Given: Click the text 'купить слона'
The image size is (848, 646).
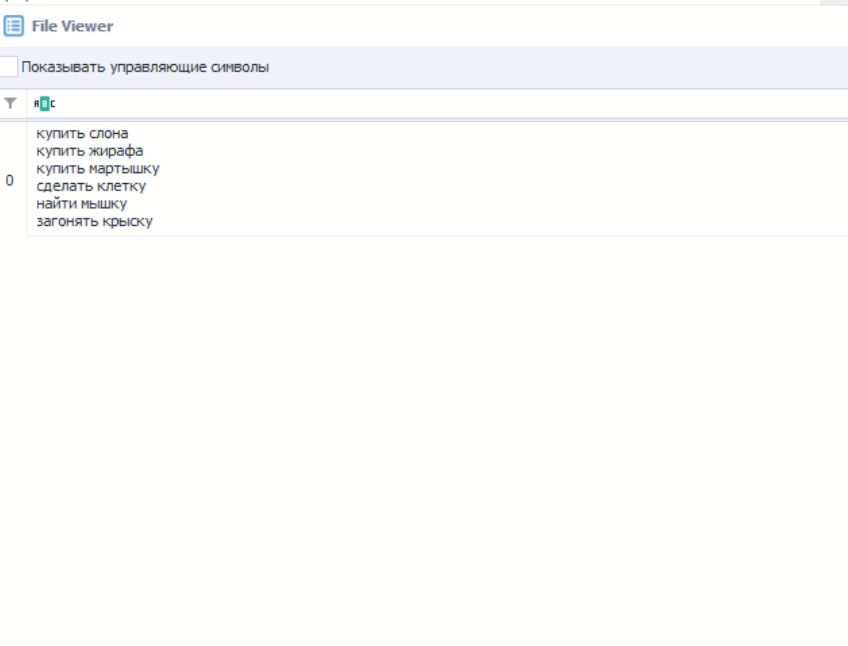Looking at the screenshot, I should [x=82, y=133].
